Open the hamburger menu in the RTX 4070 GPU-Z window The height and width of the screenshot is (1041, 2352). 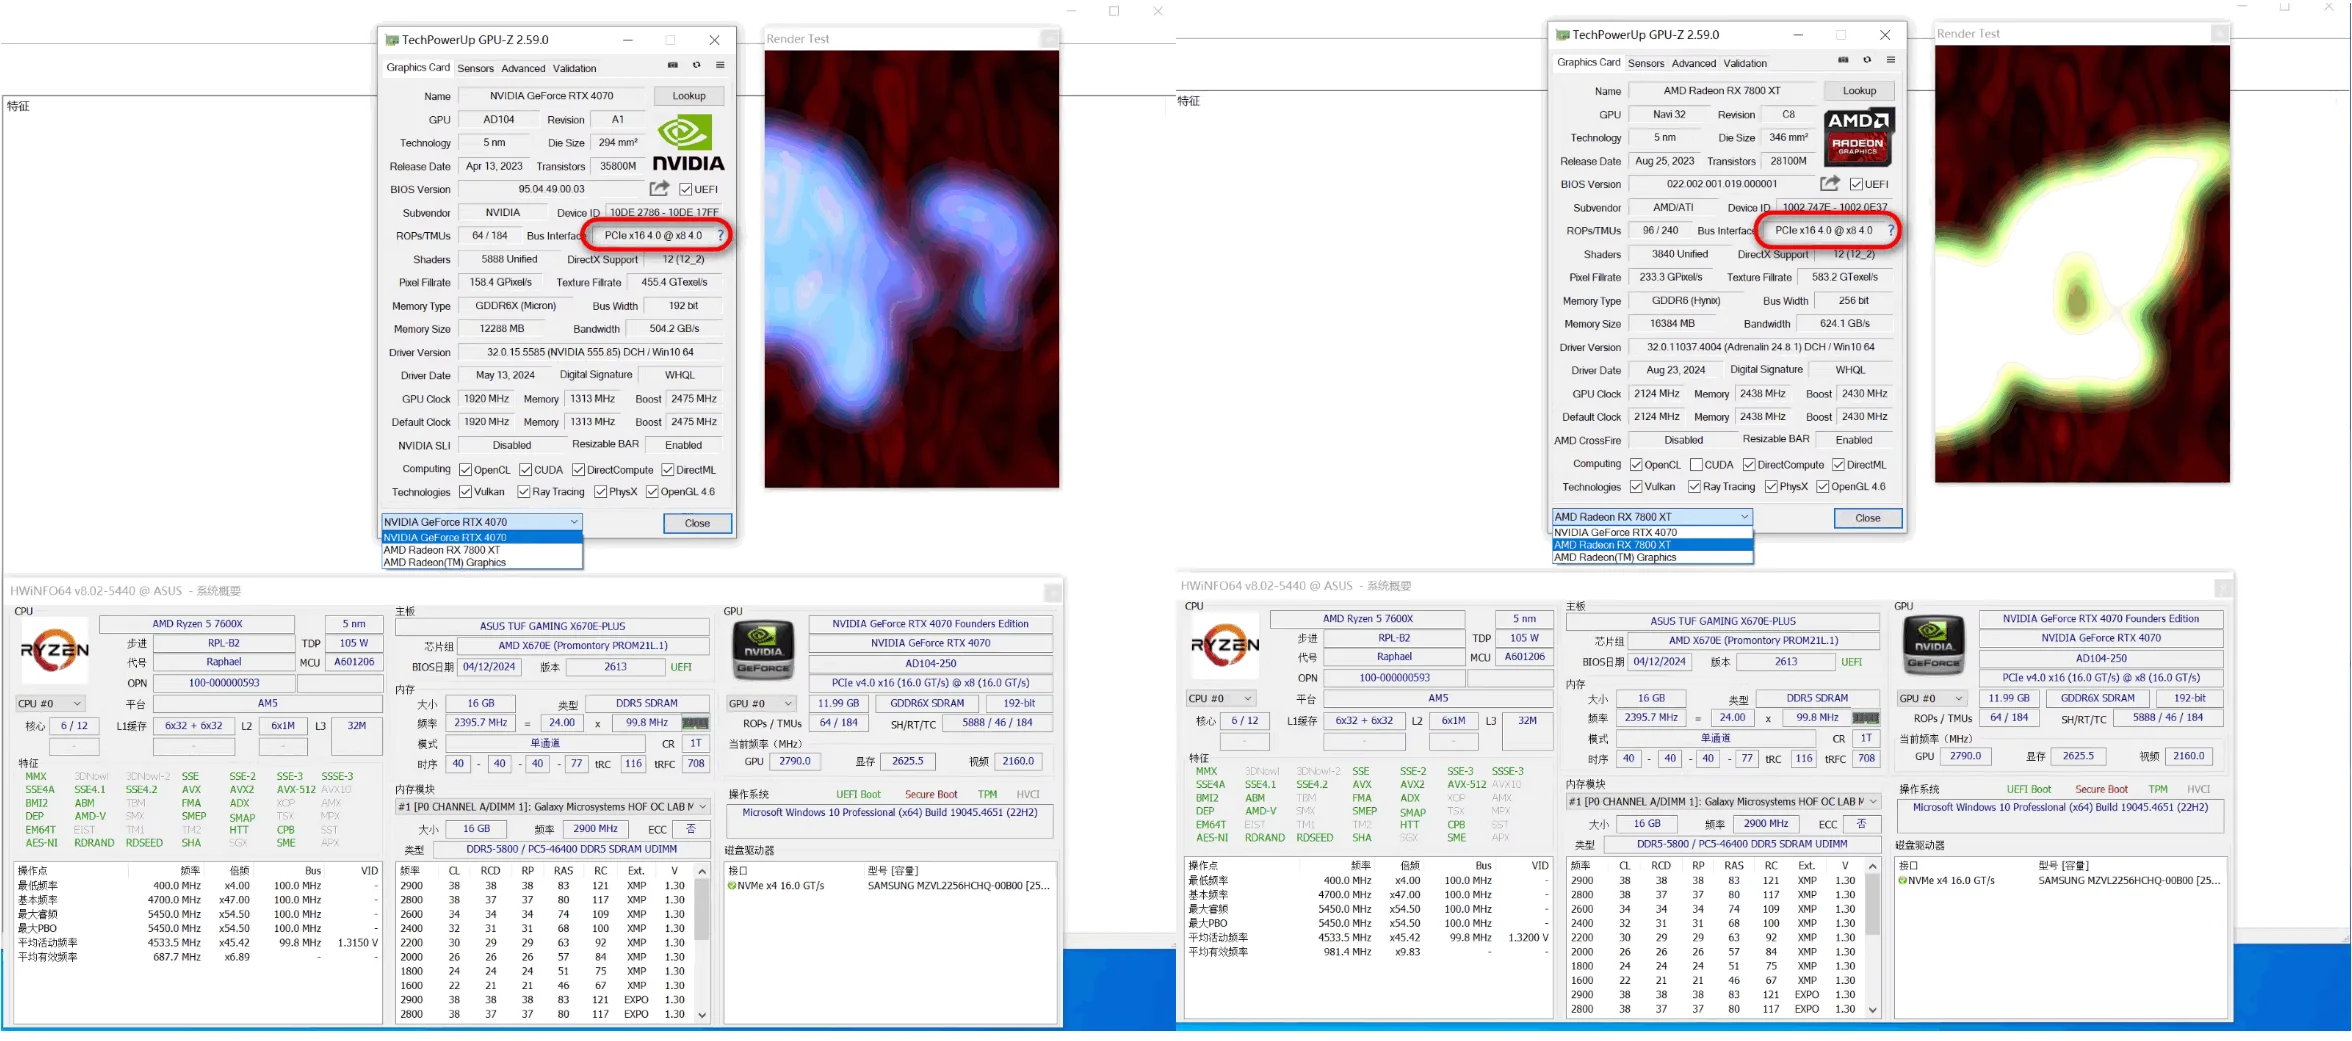[x=720, y=65]
